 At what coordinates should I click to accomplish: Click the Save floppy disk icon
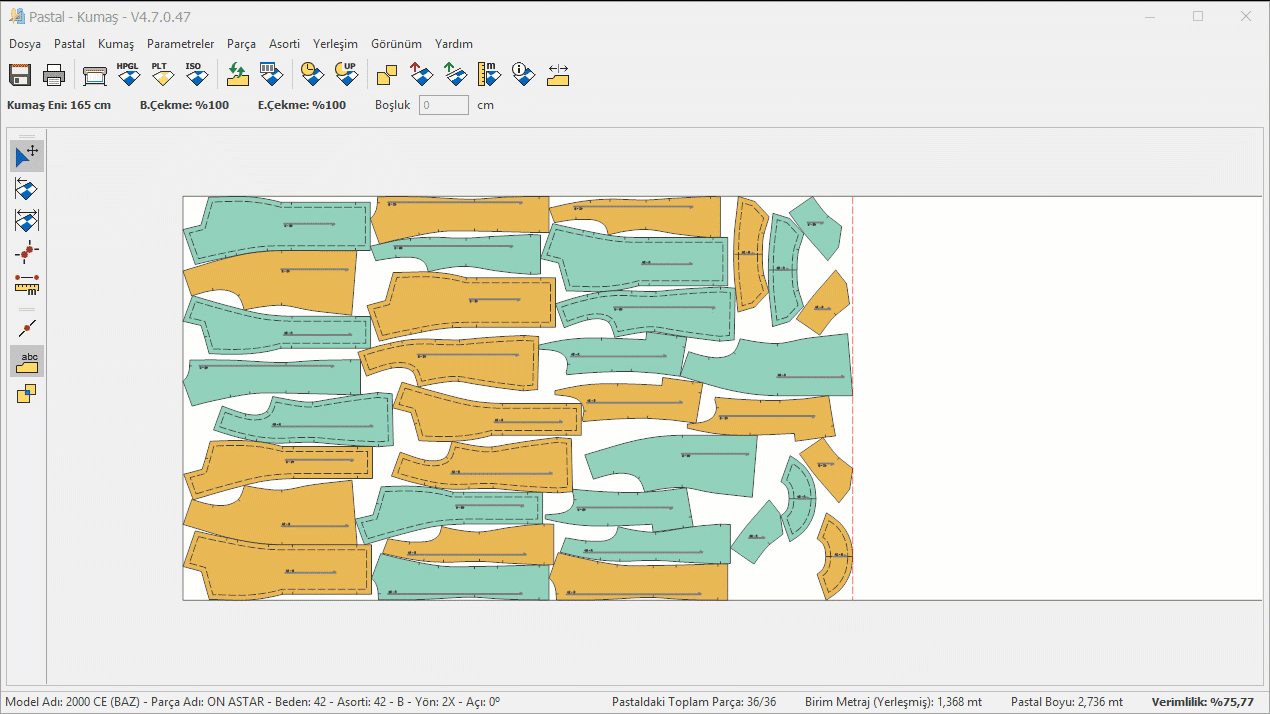tap(20, 74)
